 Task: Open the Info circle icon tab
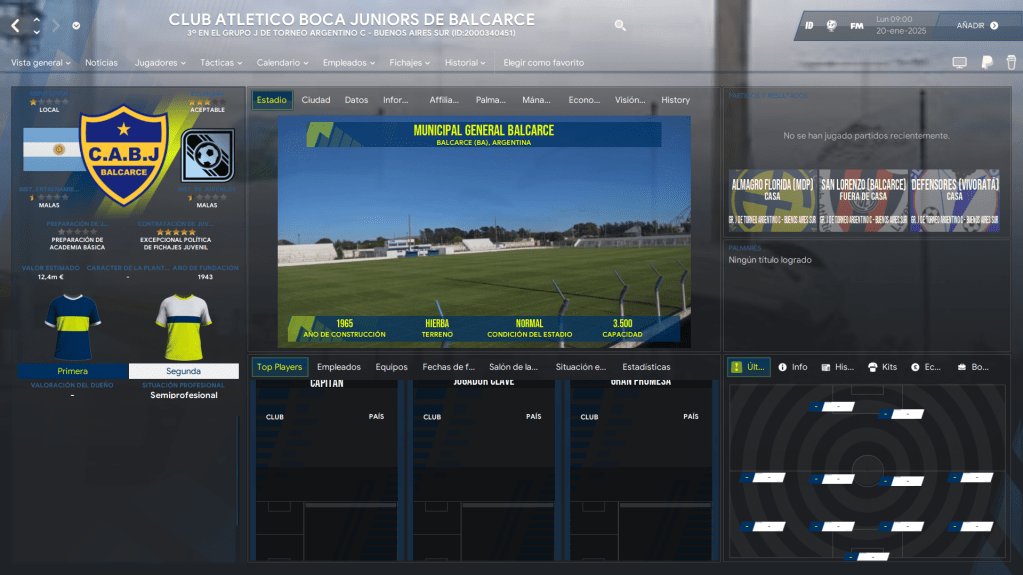[793, 367]
